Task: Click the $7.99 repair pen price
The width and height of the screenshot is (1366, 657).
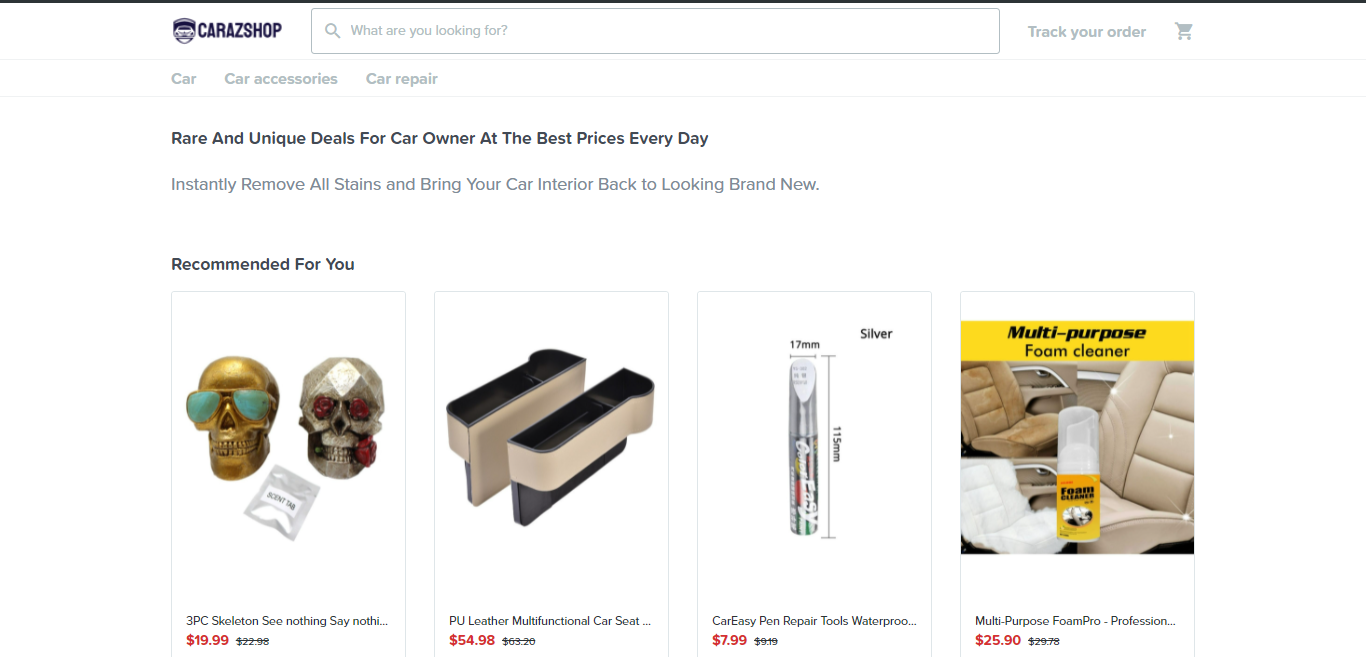Action: coord(729,640)
